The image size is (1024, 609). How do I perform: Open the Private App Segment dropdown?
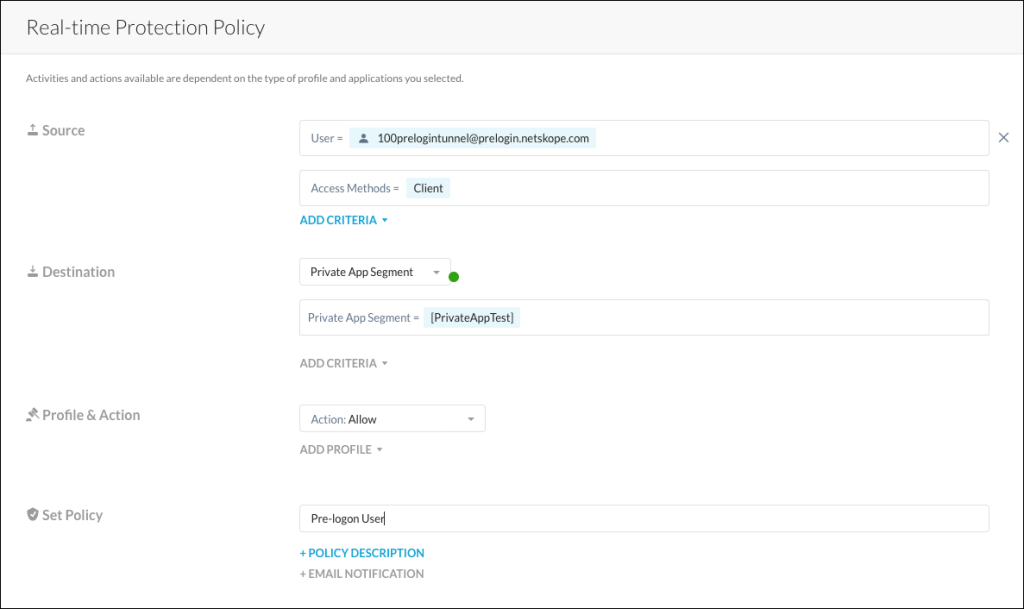click(375, 272)
